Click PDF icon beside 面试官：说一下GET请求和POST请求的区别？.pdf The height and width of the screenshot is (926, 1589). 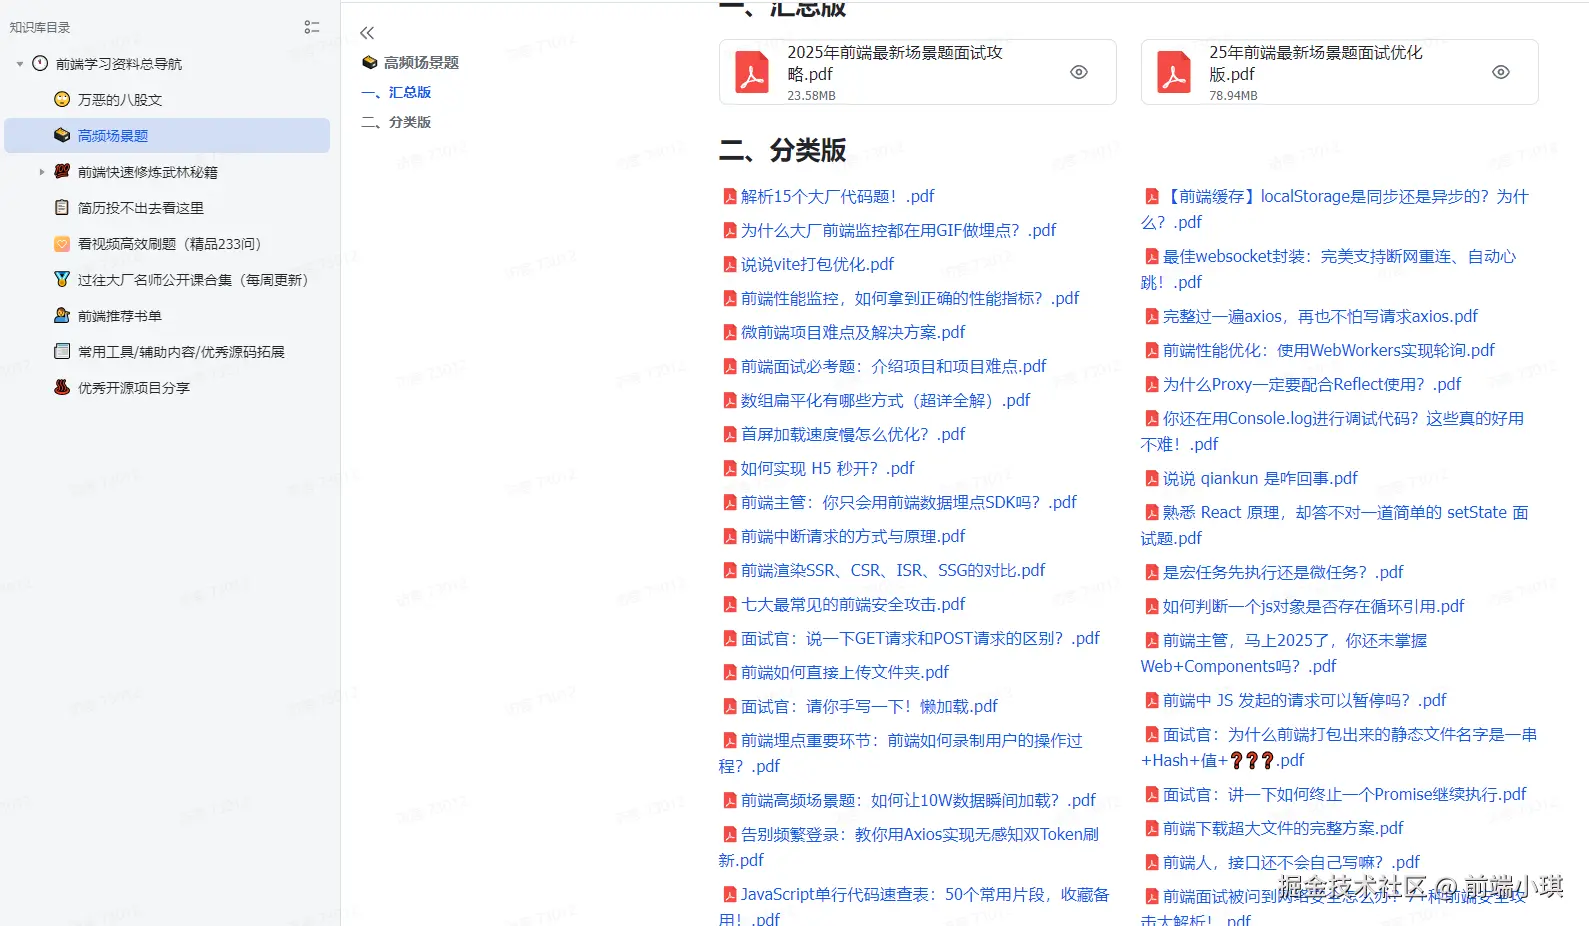pyautogui.click(x=730, y=638)
